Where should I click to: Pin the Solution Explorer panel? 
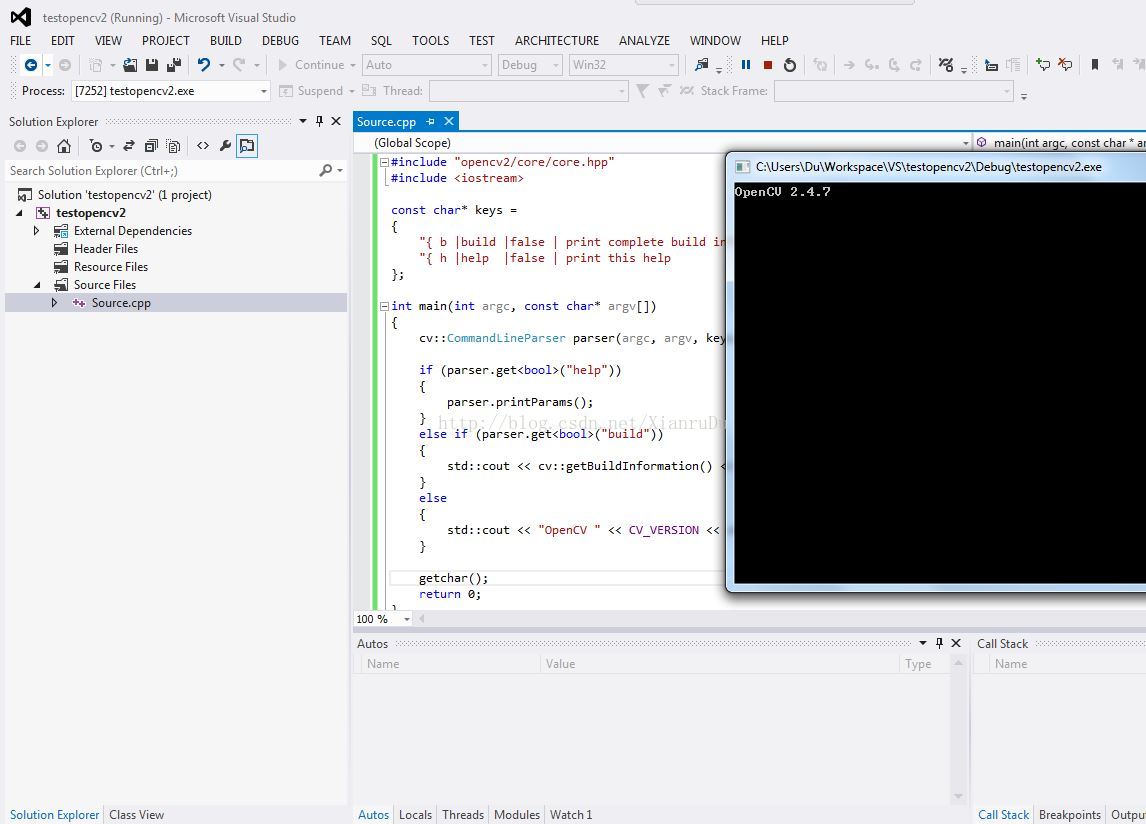pyautogui.click(x=319, y=121)
